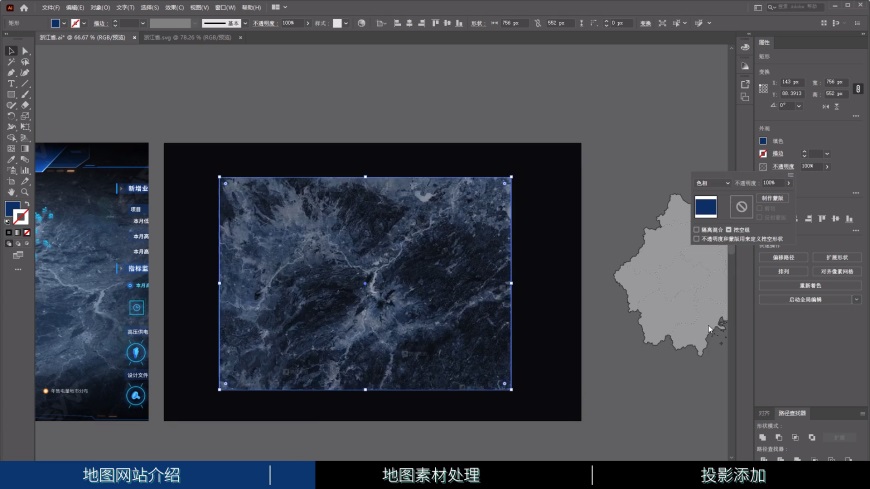Click the Stroke swatch in Appearance section
The image size is (870, 489).
click(763, 154)
